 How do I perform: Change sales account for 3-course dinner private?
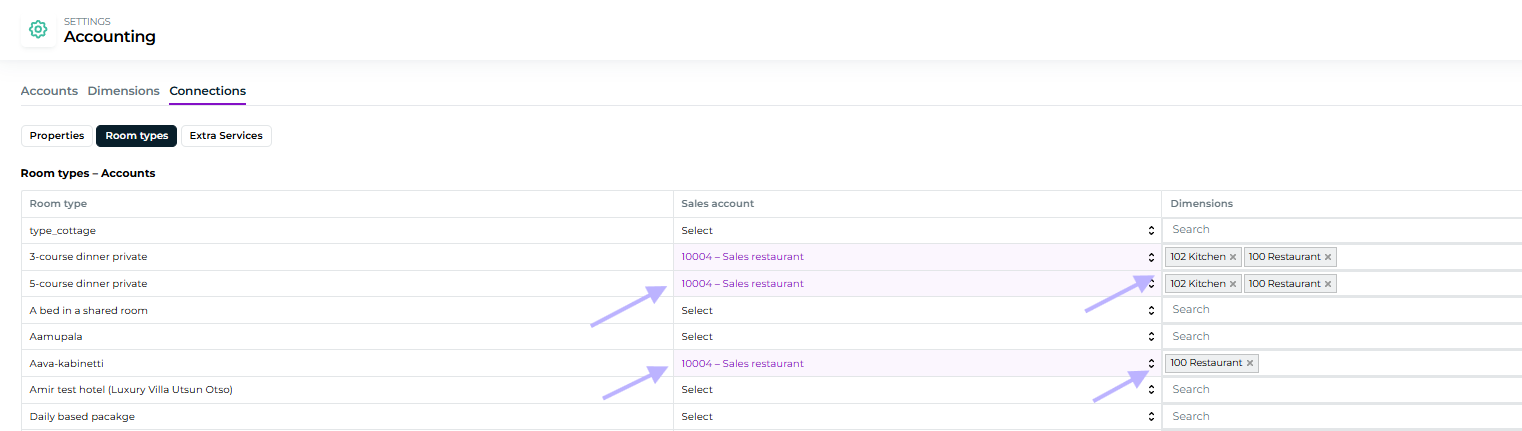click(x=917, y=257)
